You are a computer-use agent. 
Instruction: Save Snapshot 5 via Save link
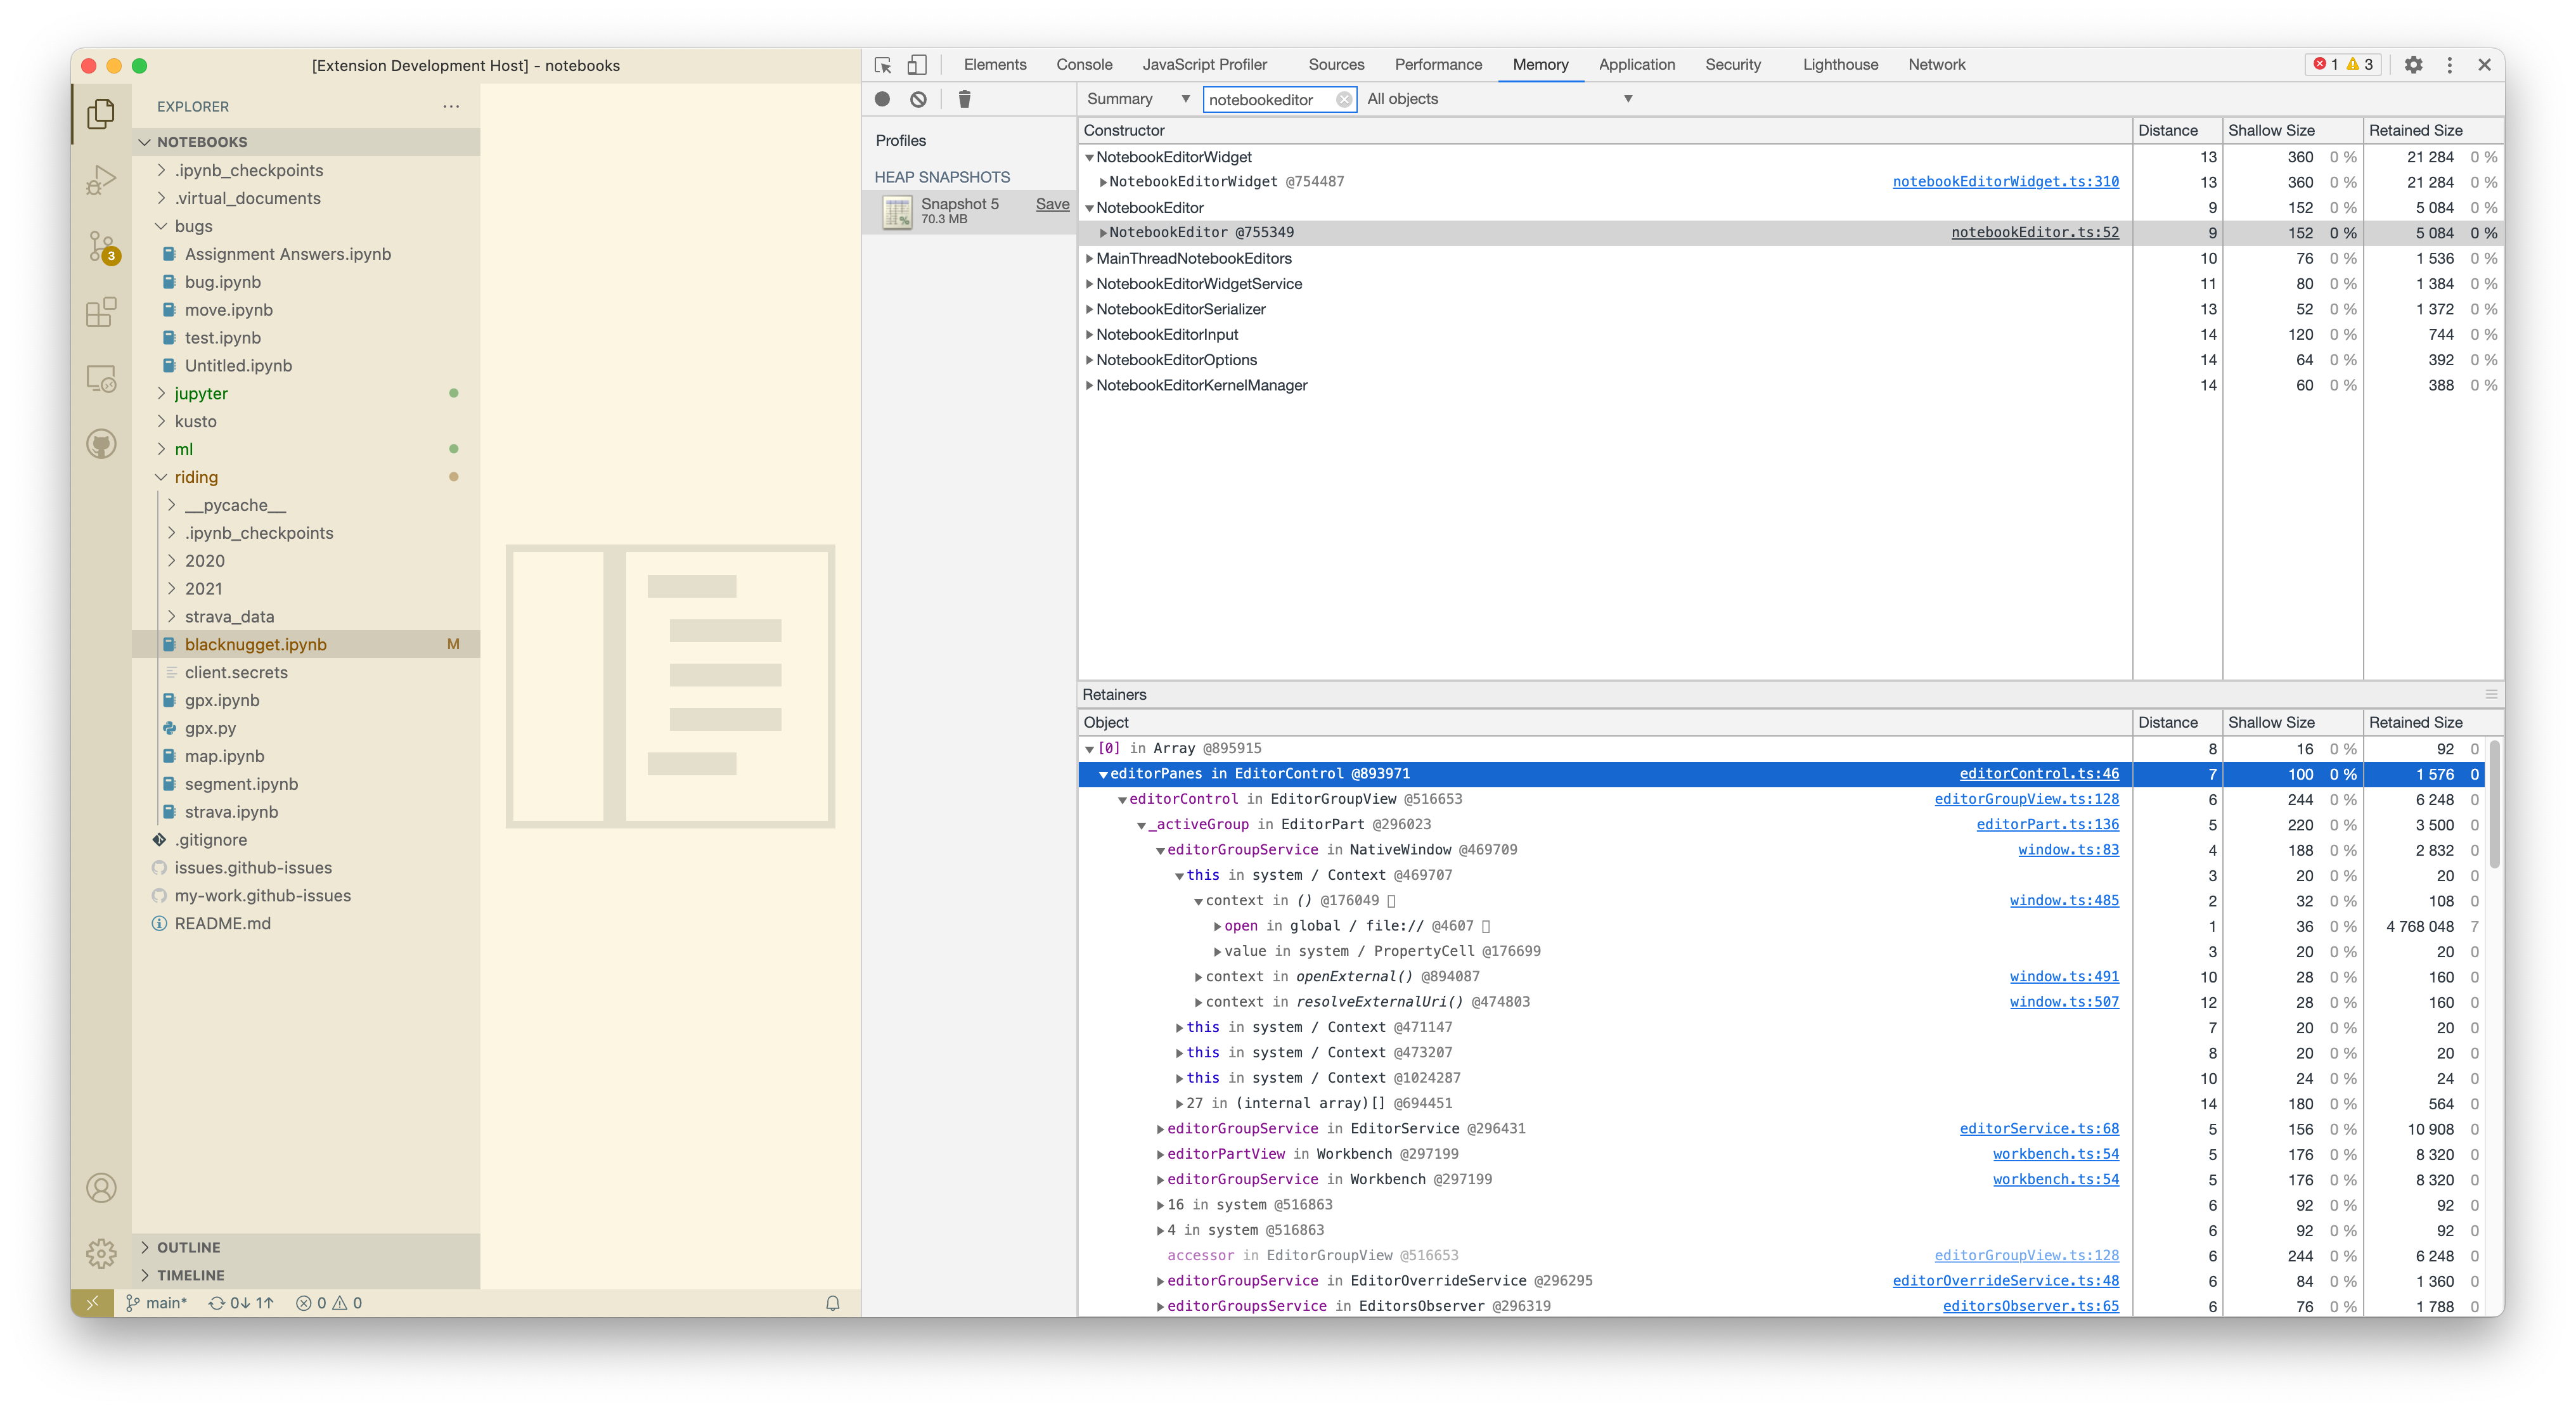coord(1052,204)
